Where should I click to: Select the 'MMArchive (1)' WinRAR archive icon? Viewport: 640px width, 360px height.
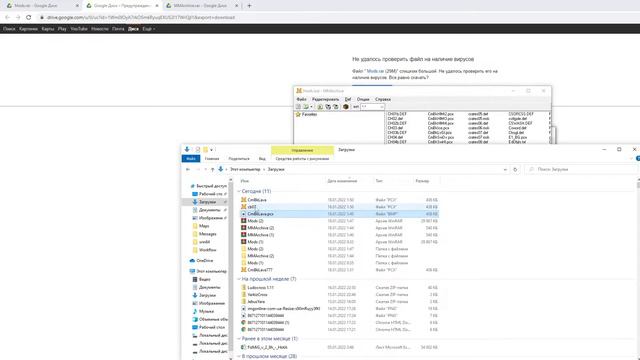coord(244,235)
